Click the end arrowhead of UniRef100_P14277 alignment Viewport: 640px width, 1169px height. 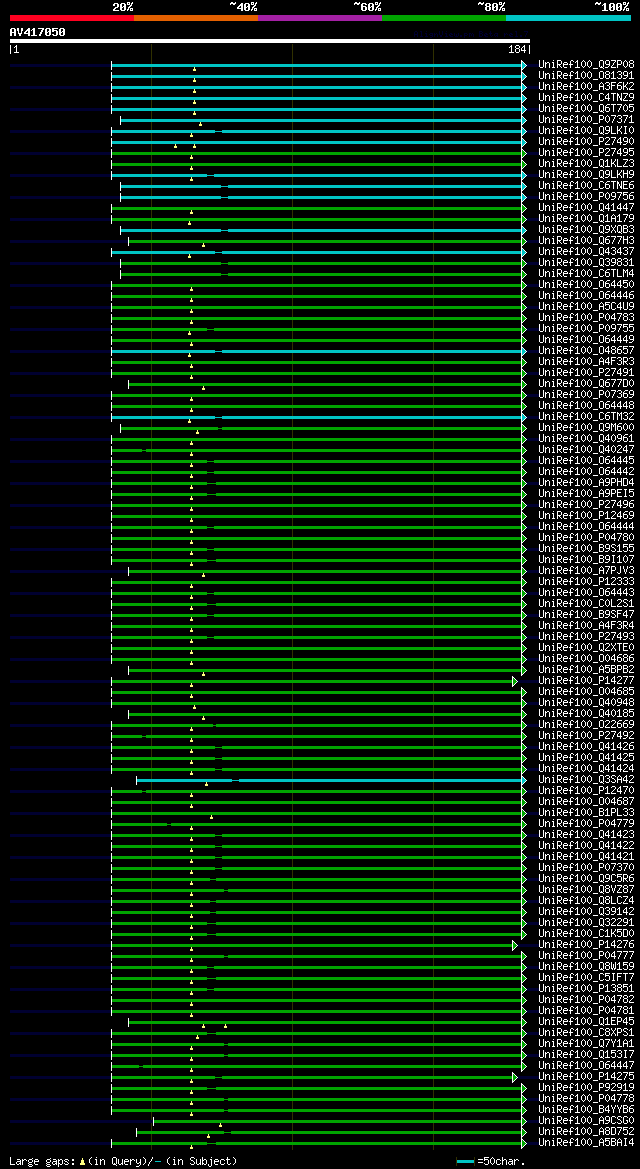(515, 681)
